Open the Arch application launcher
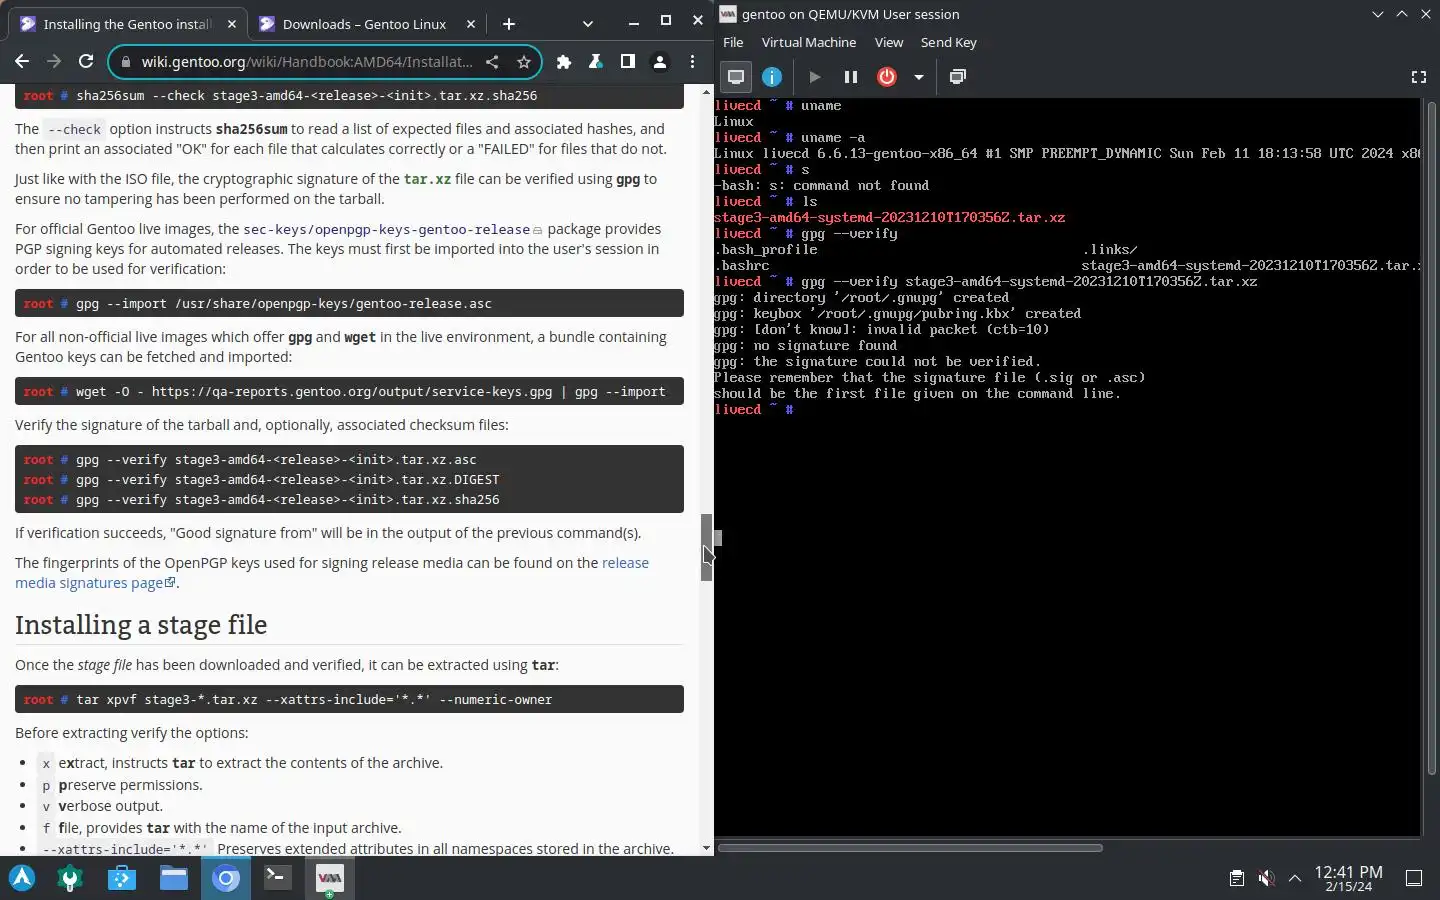 pos(22,878)
